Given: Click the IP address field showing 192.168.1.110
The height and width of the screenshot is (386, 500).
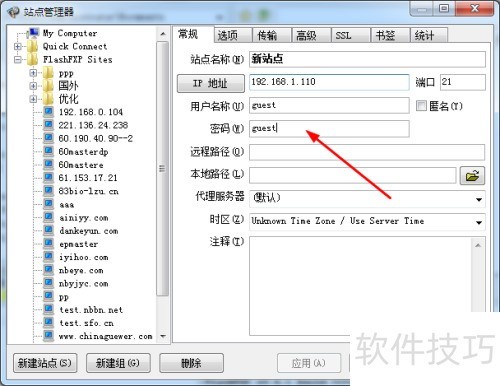Looking at the screenshot, I should click(x=329, y=82).
